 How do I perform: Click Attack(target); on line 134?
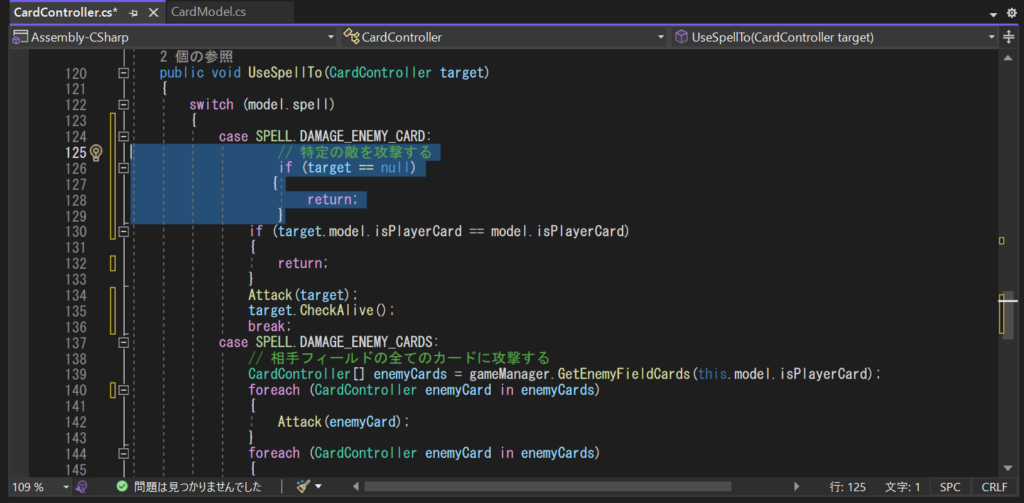pyautogui.click(x=303, y=295)
